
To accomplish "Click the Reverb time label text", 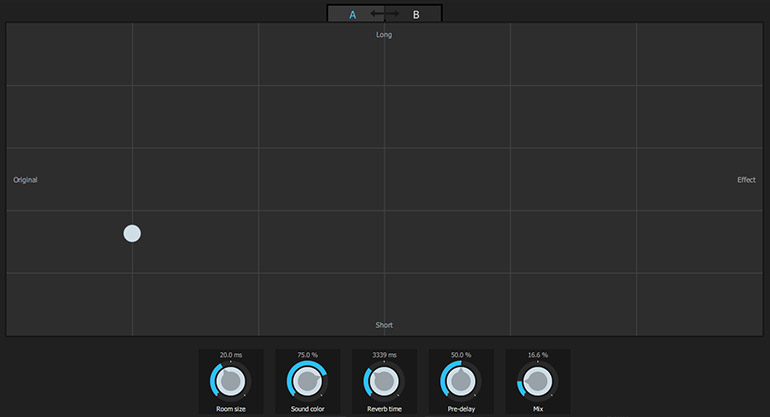I will pyautogui.click(x=385, y=409).
